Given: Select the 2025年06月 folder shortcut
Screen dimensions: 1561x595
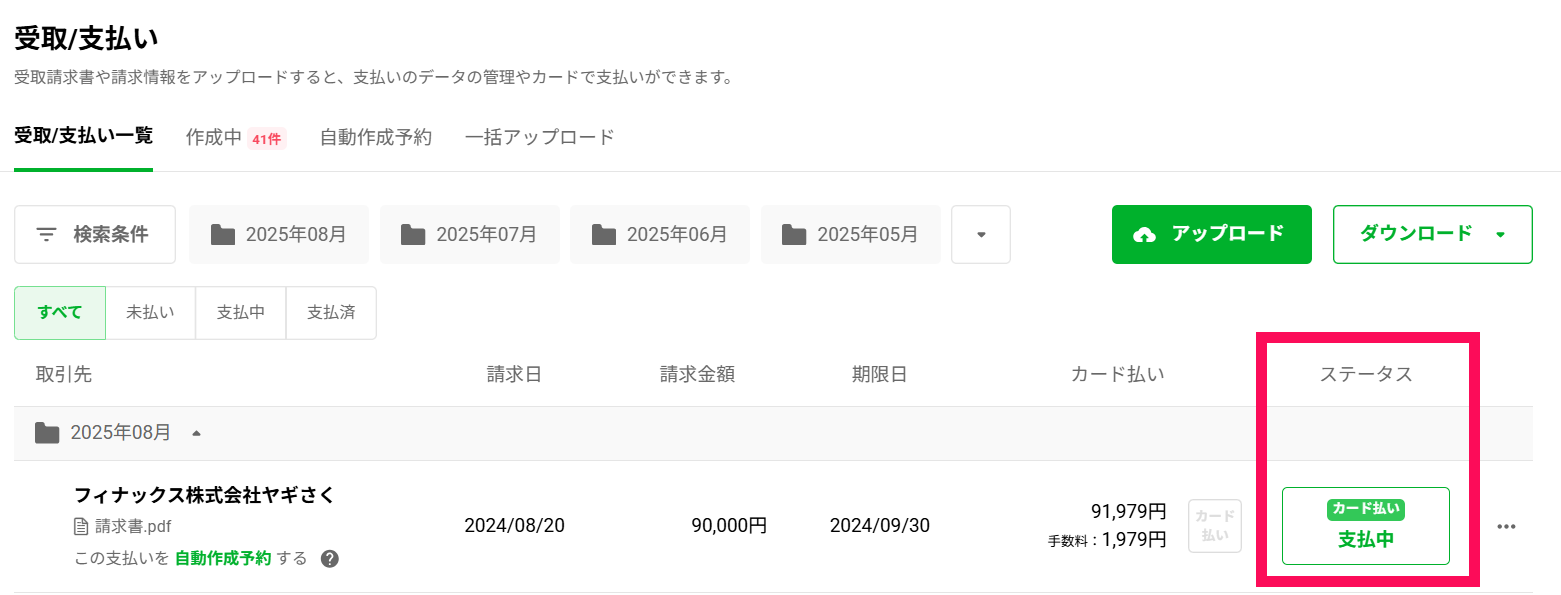Looking at the screenshot, I should tap(660, 235).
